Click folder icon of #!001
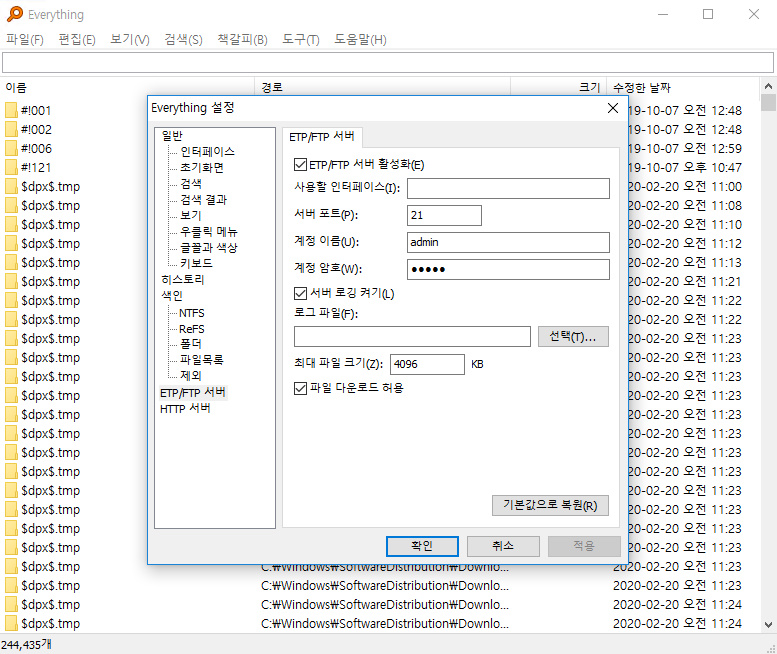 [11, 110]
